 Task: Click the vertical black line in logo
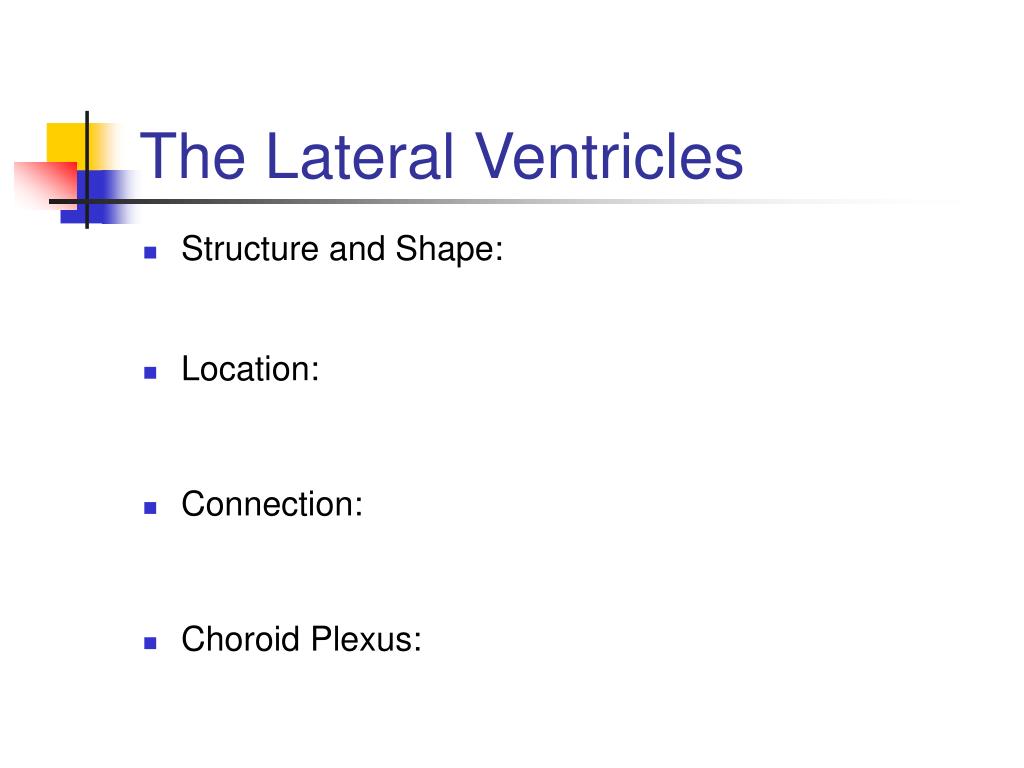tap(87, 170)
